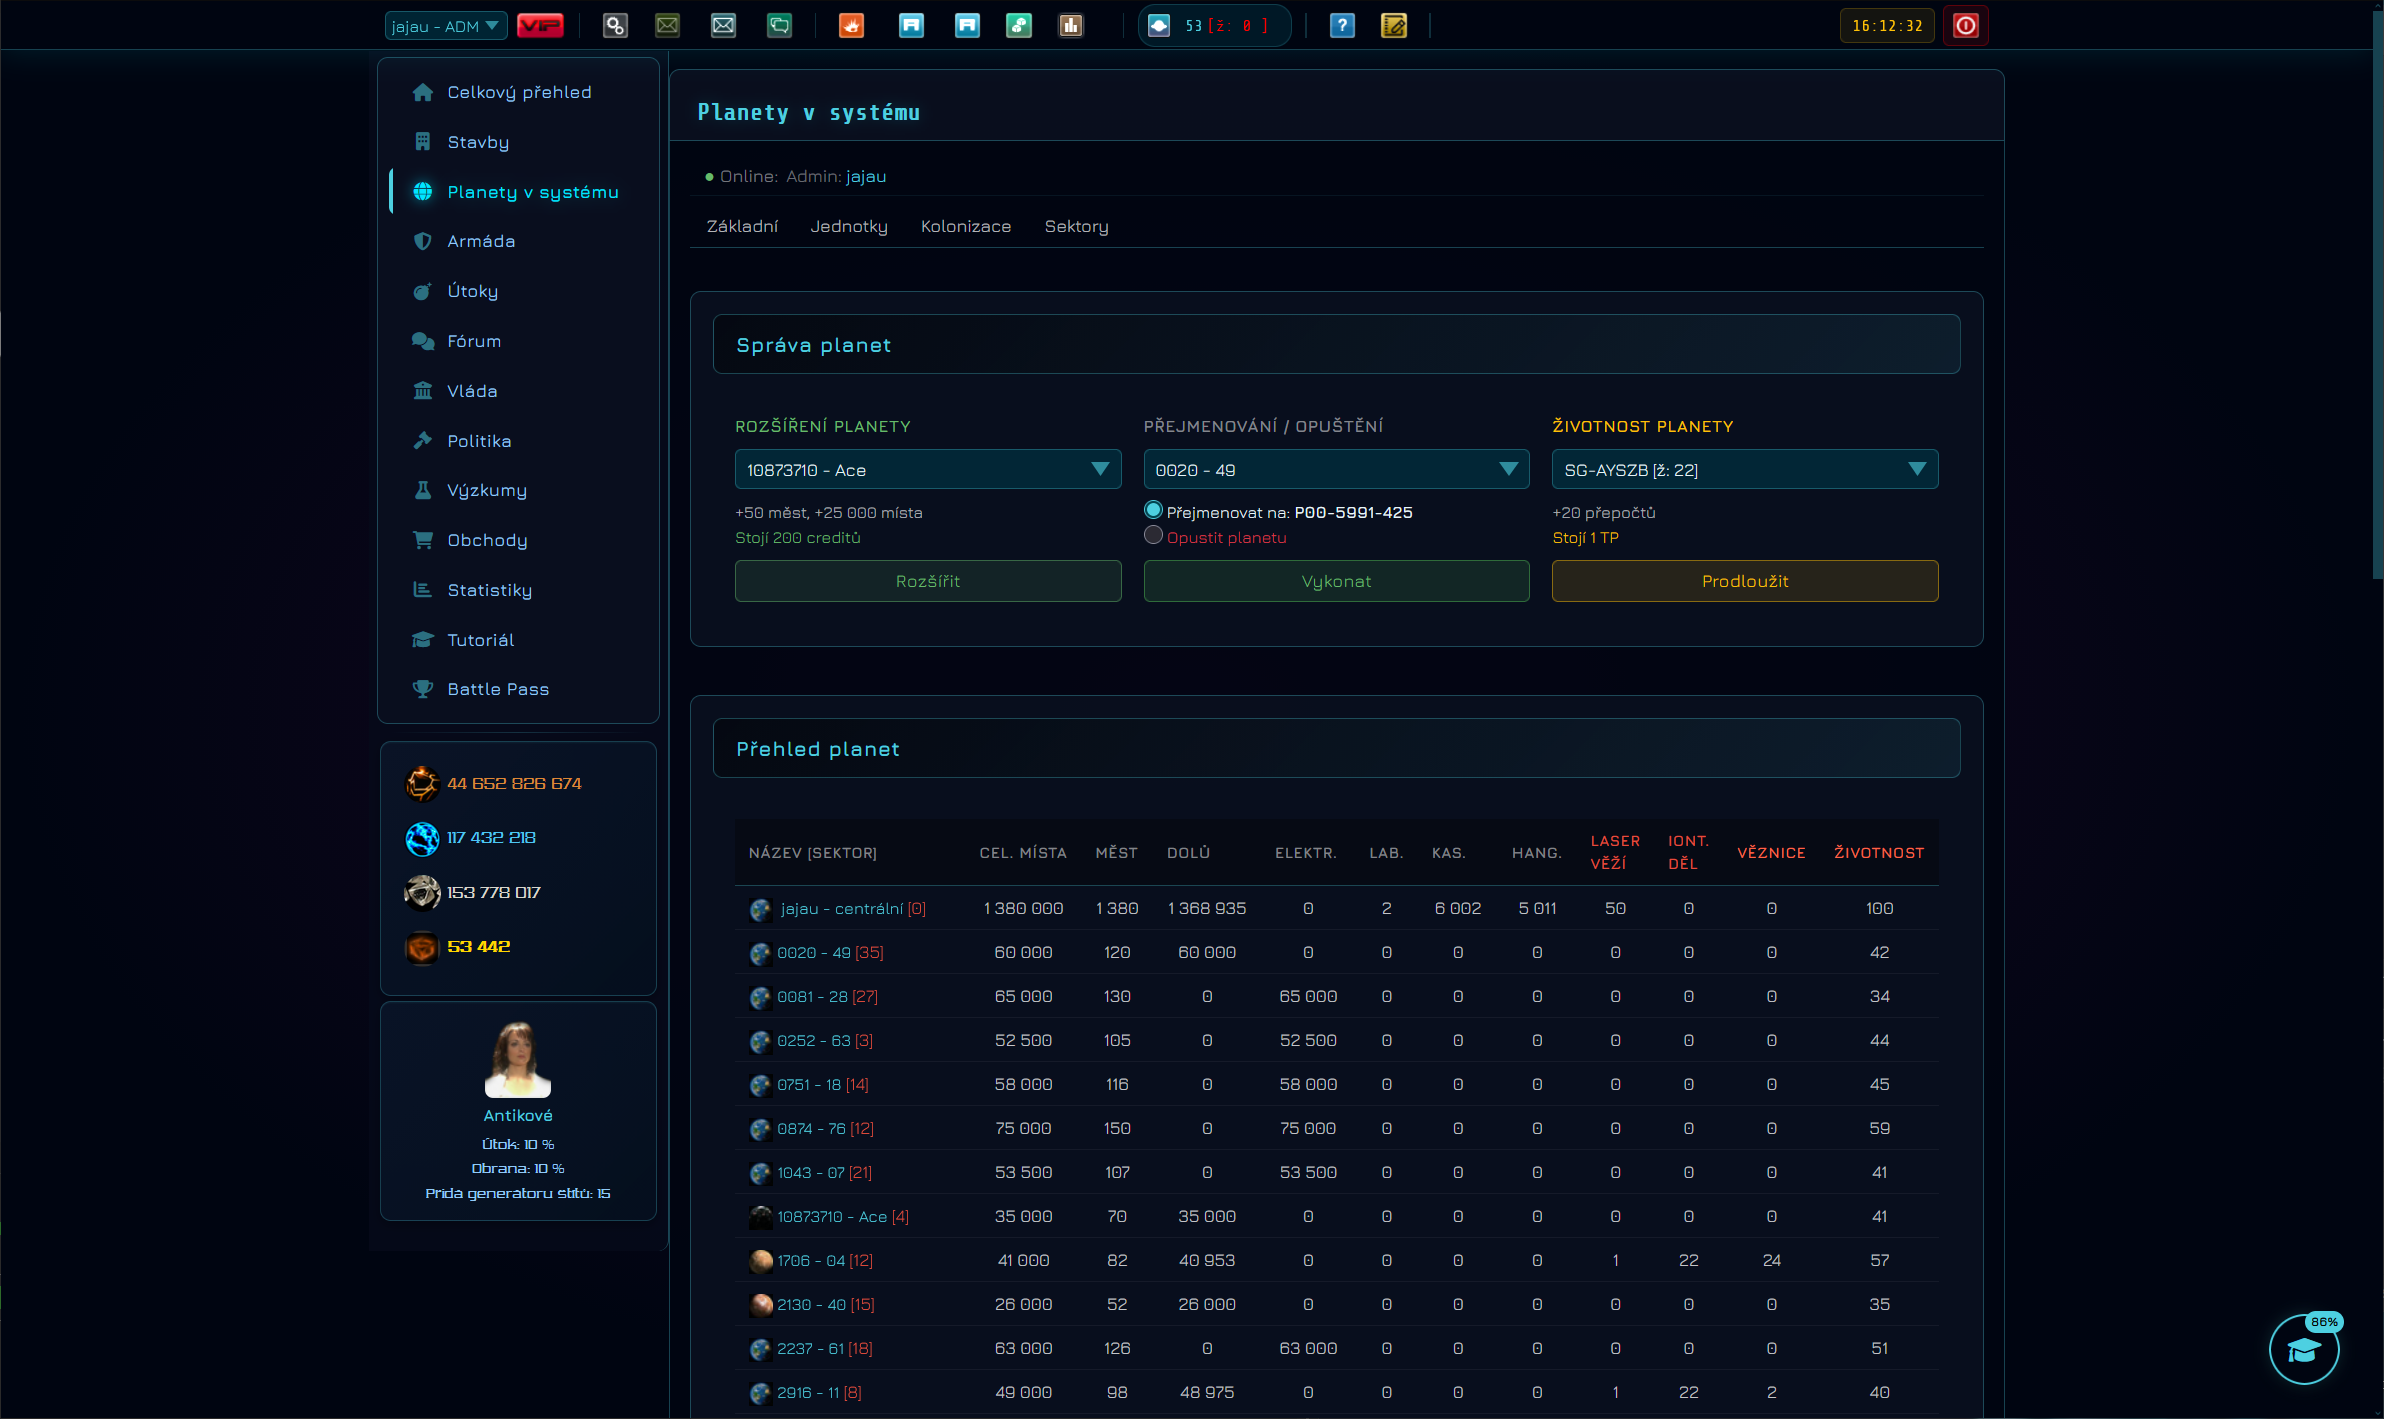Select the 'Opustit planetu' radio option
The image size is (2384, 1419).
click(x=1153, y=535)
